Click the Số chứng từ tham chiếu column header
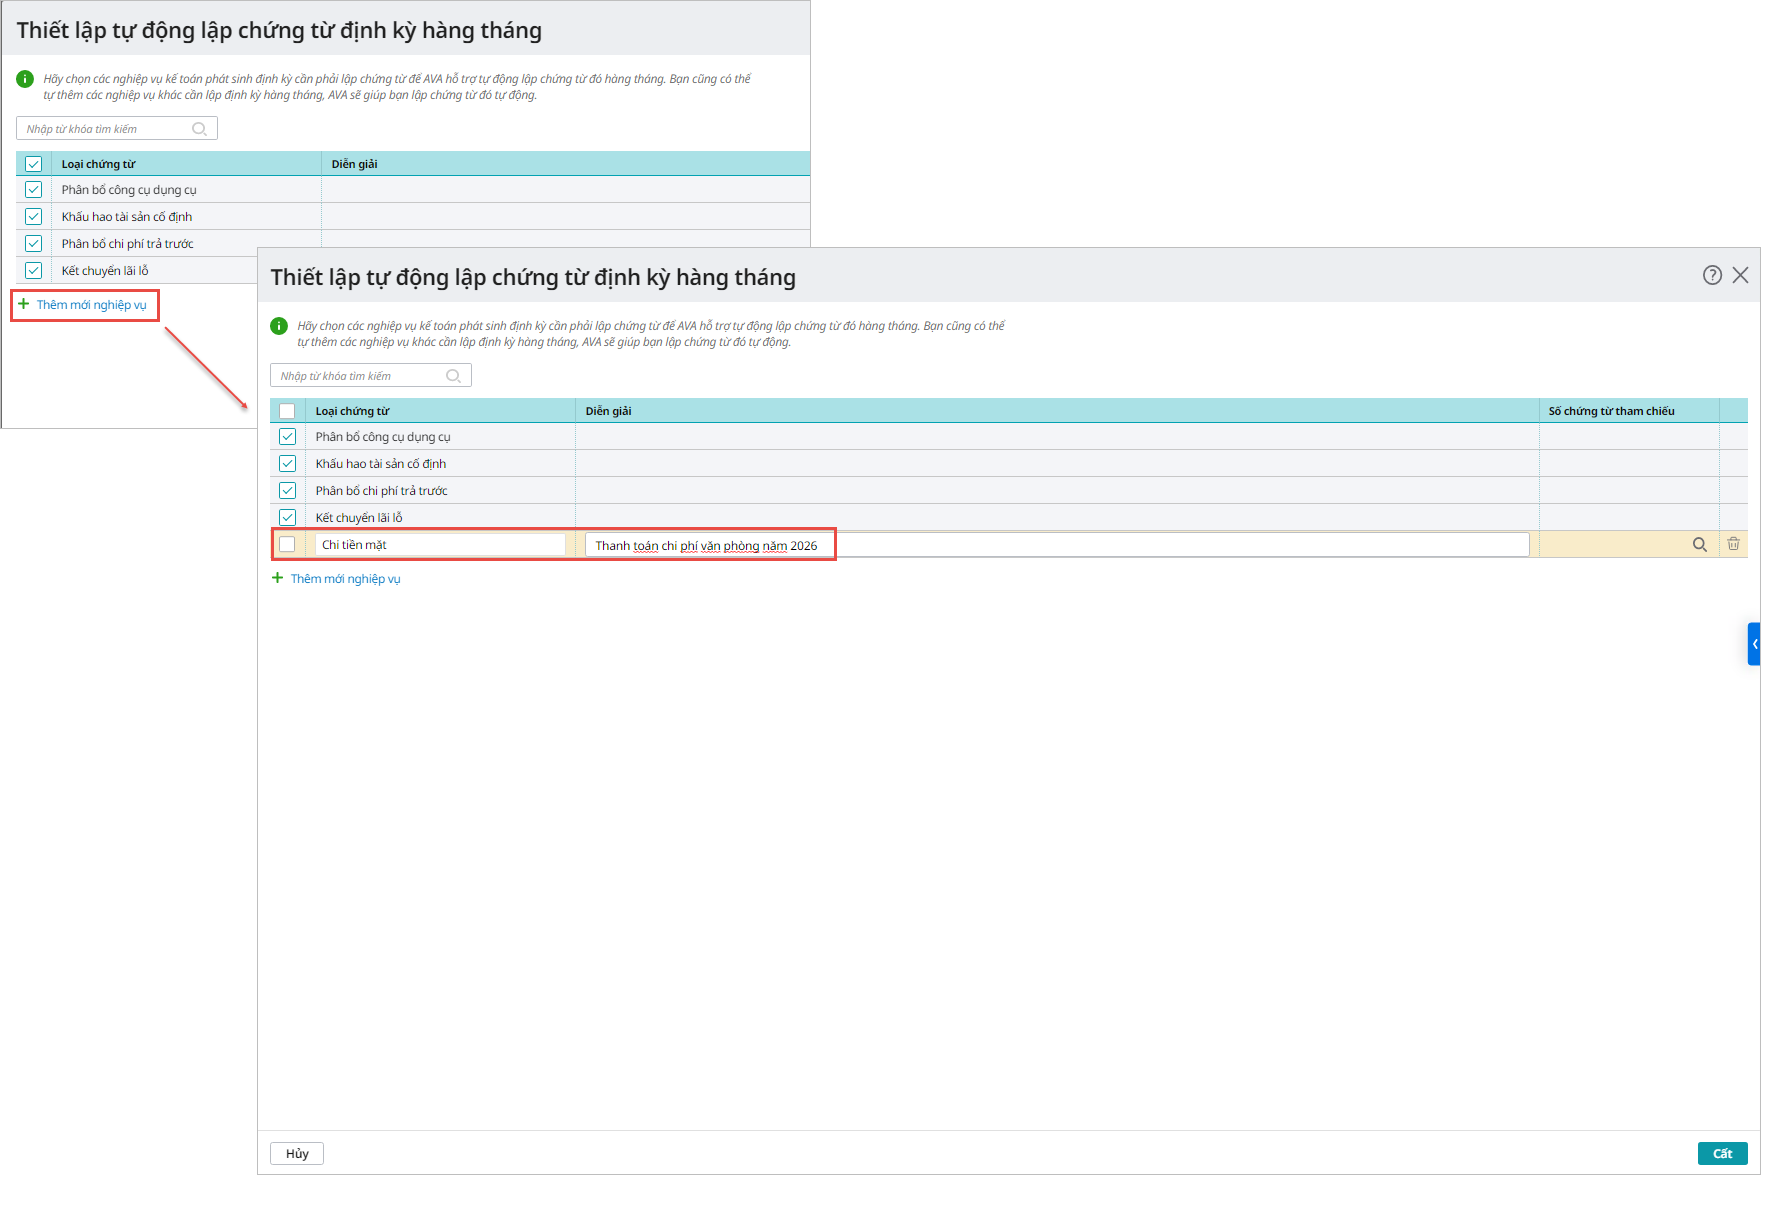1770x1212 pixels. 1611,411
